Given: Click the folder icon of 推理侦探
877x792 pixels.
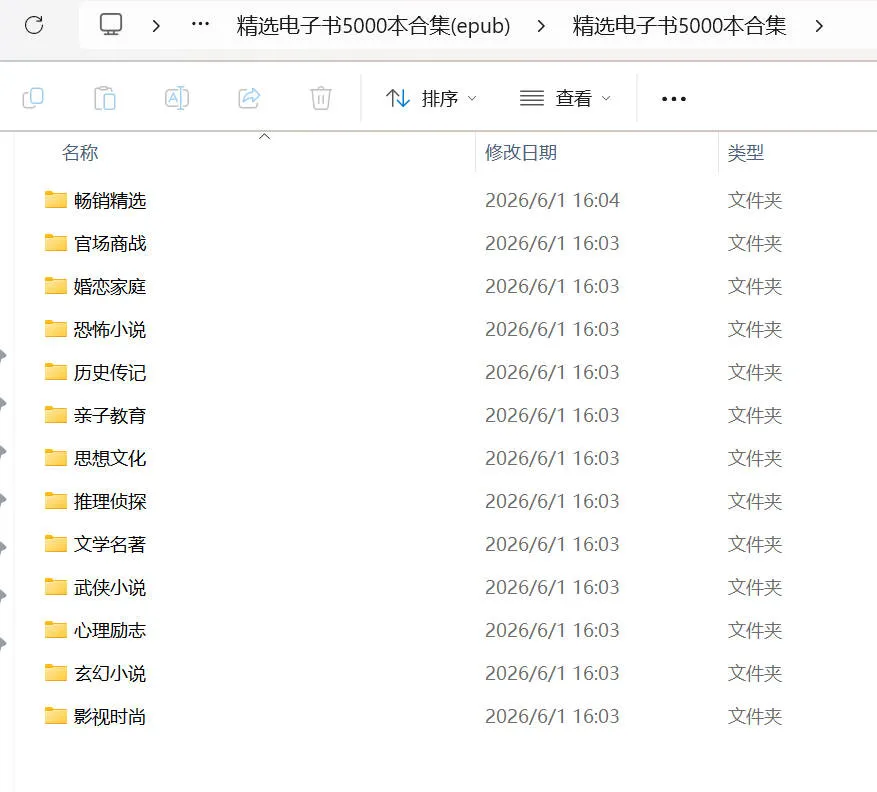Looking at the screenshot, I should pos(56,501).
